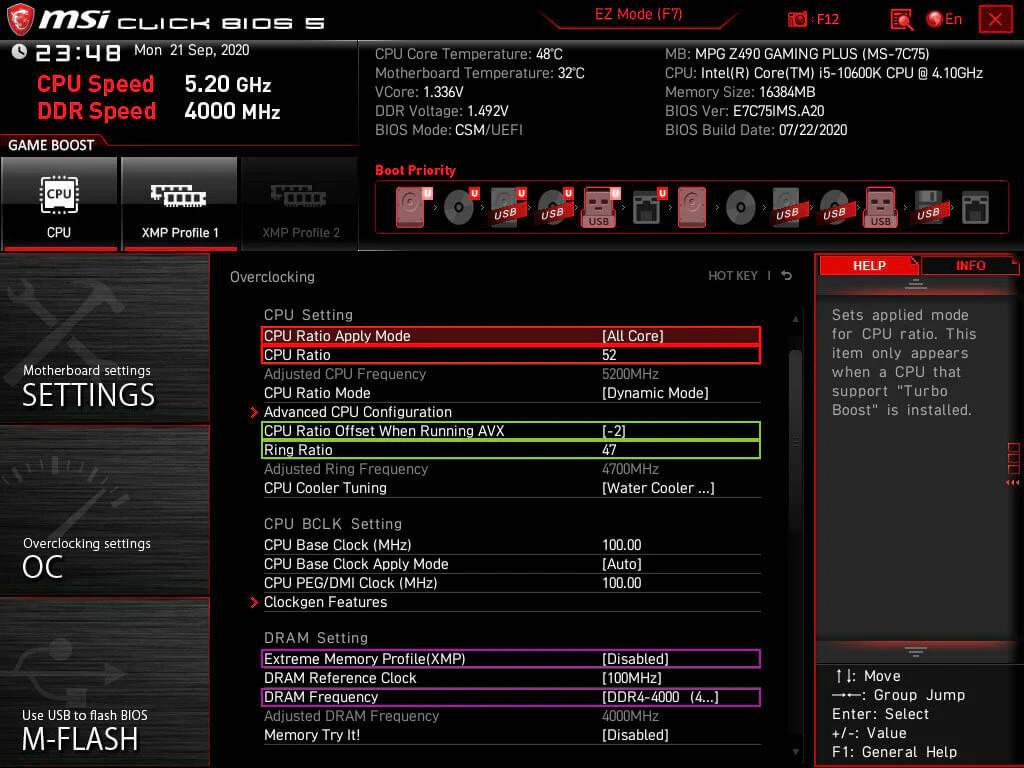Toggle the GAME BOOST CPU button
1024x768 pixels.
59,204
